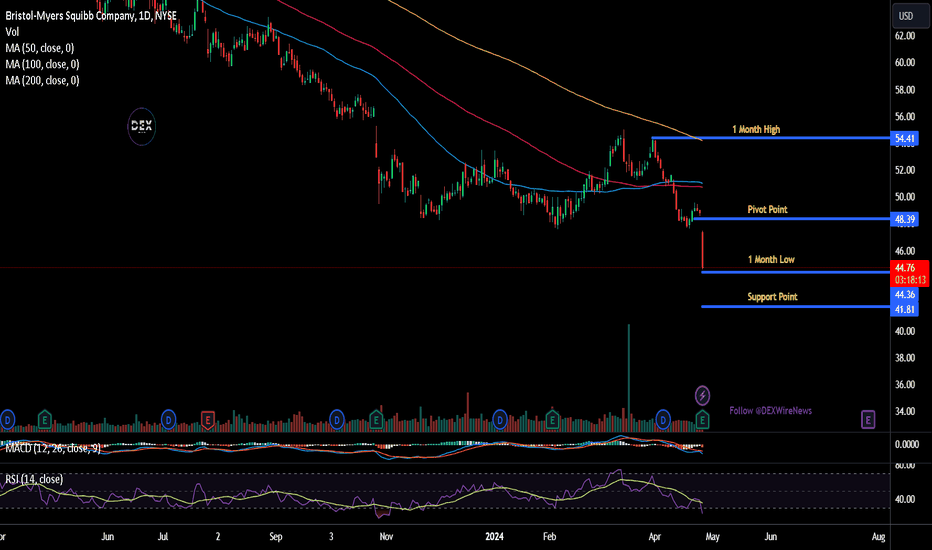Click the 54.41 price label
Viewport: 932px width, 550px height.
[905, 139]
